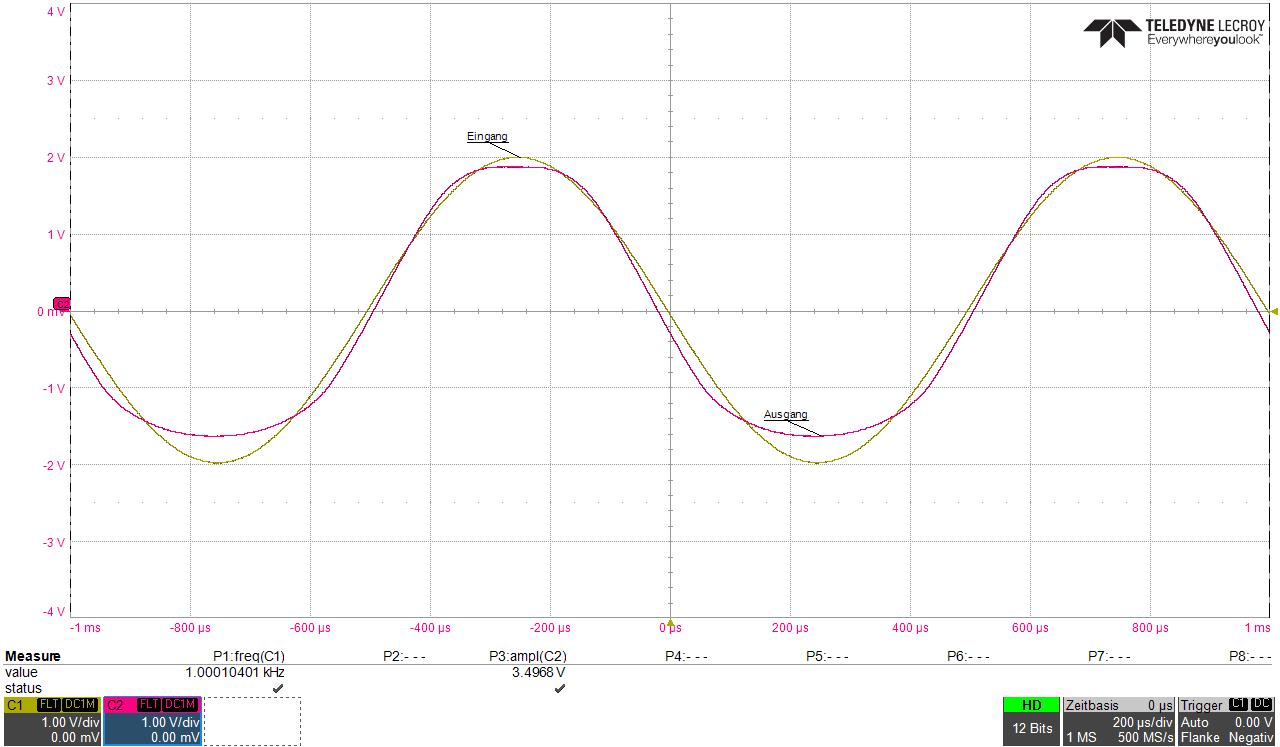Click the empty dashed descriptor placeholder
Image resolution: width=1280 pixels, height=747 pixels.
252,721
